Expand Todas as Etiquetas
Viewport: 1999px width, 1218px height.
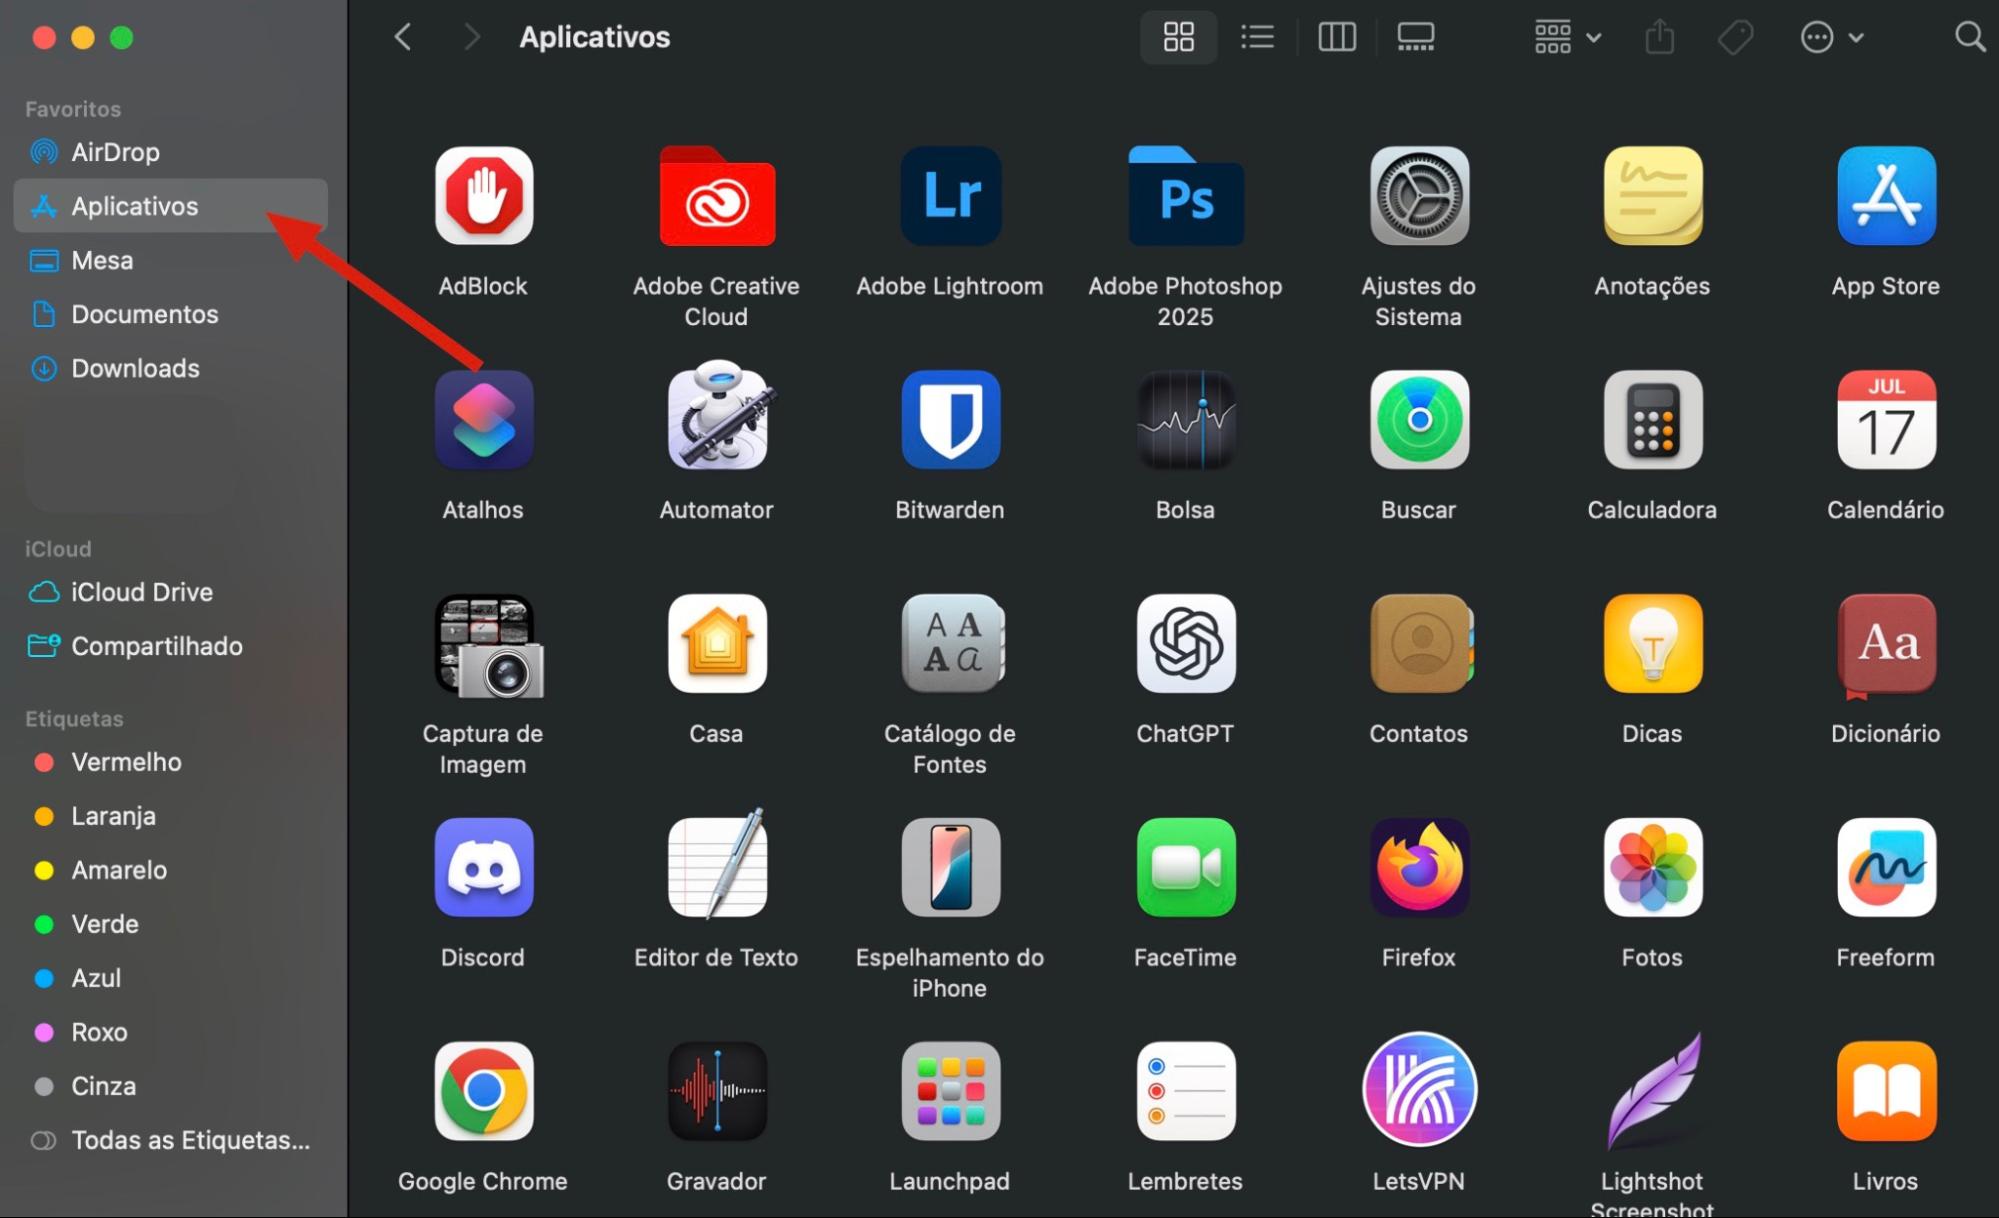[188, 1140]
